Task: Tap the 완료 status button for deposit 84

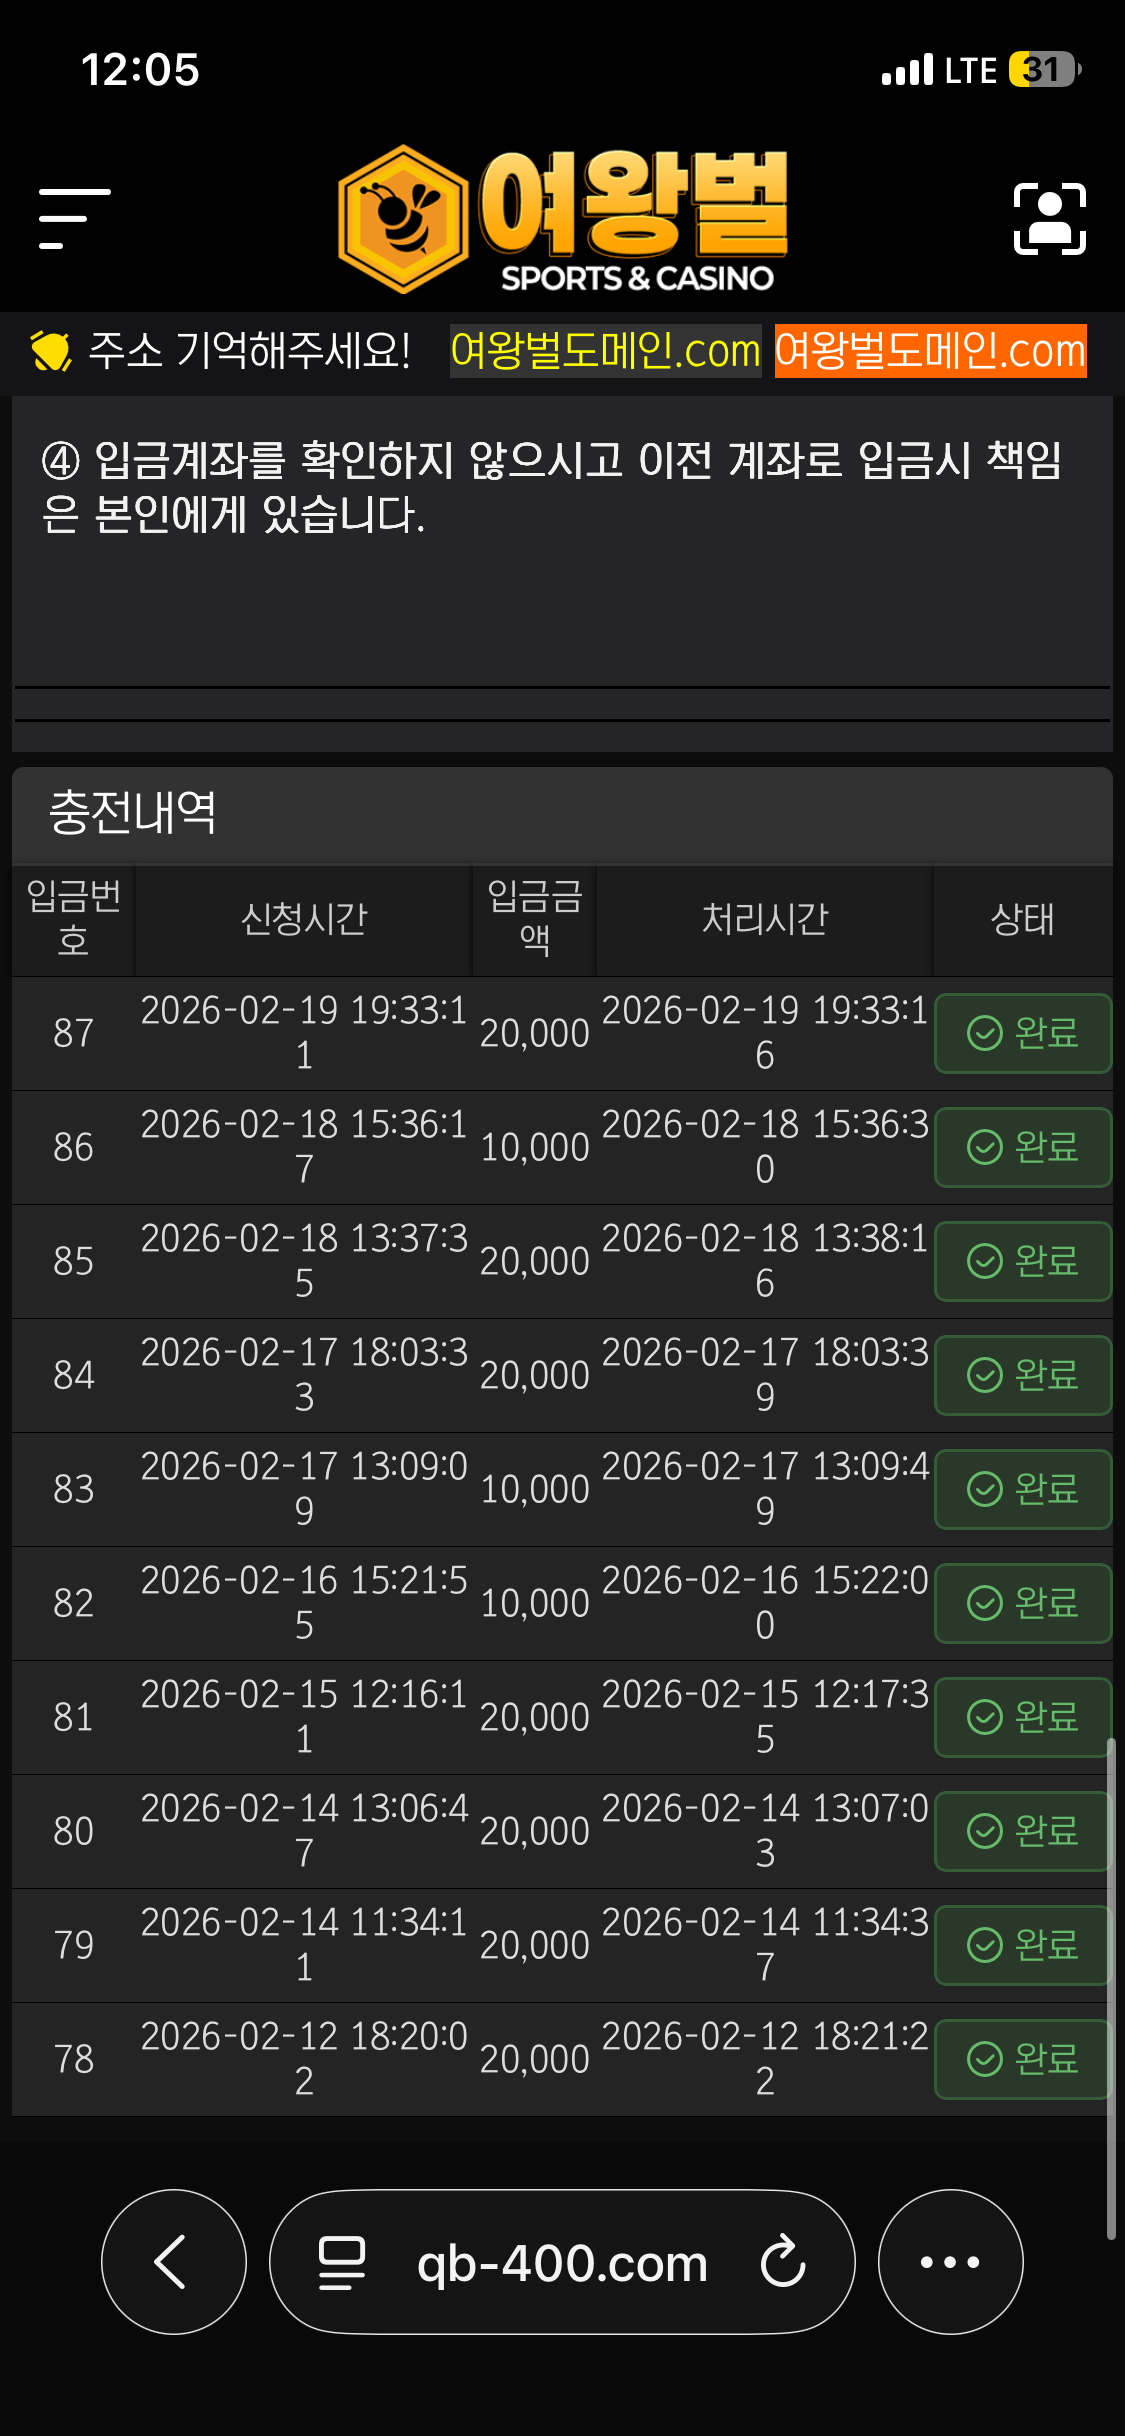Action: [x=1022, y=1375]
